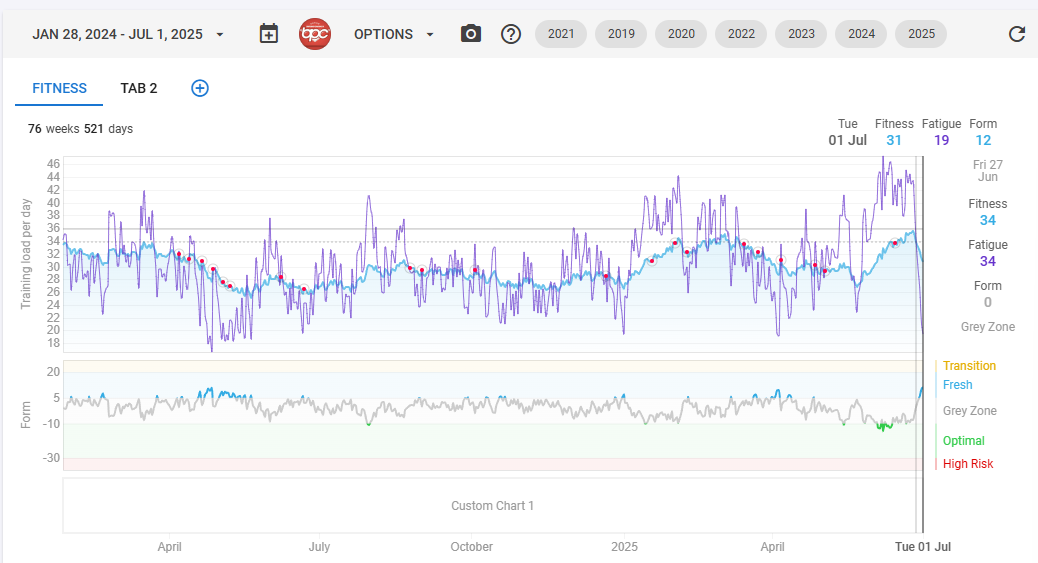Viewport: 1038px width, 563px height.
Task: Switch to the FITNESS tab
Action: tap(60, 89)
